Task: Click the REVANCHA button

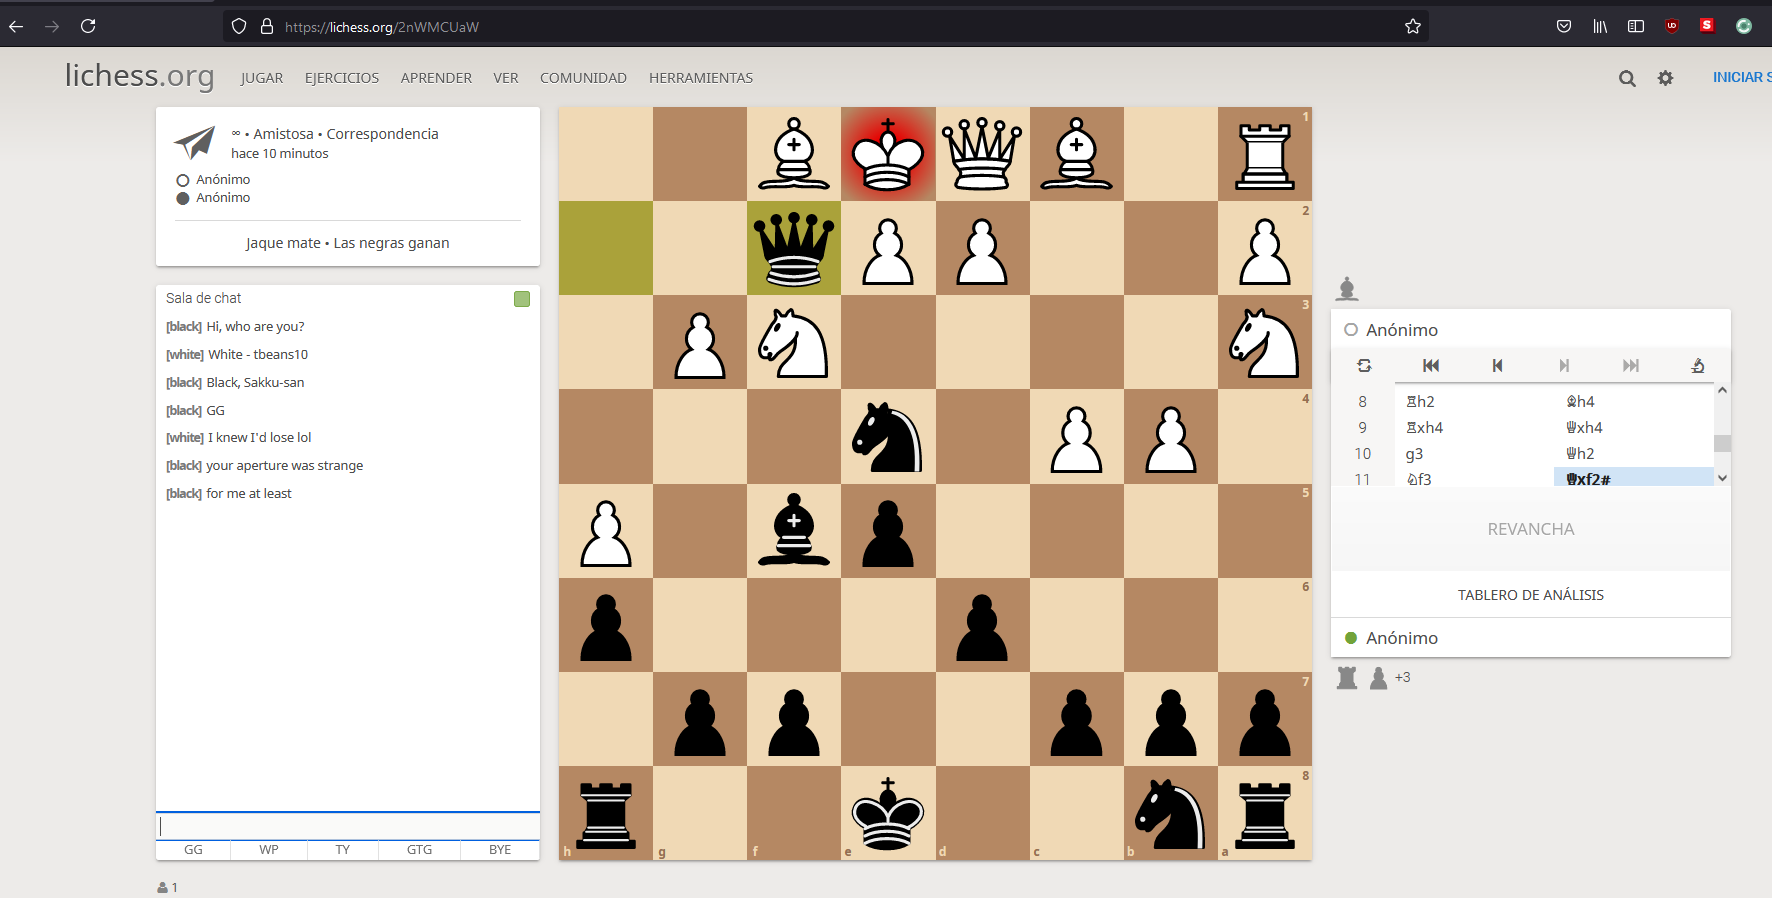Action: tap(1530, 529)
